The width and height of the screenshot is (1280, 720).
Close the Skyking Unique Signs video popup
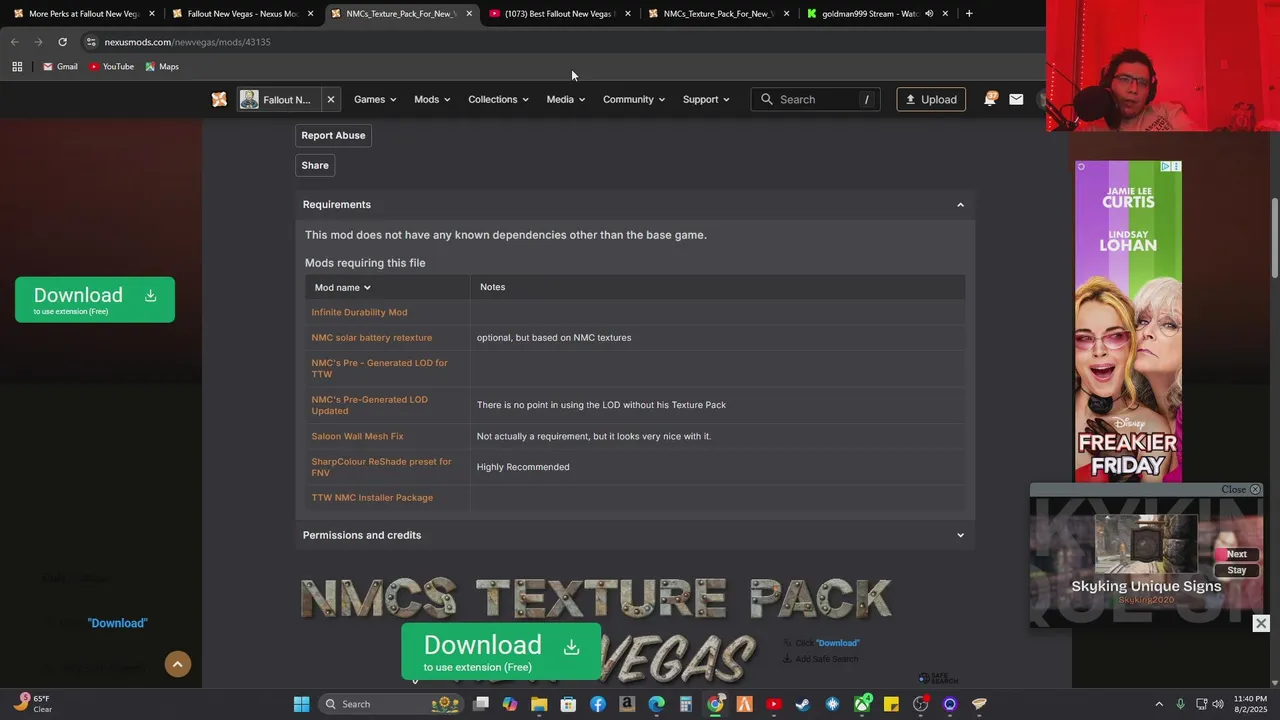tap(1241, 490)
